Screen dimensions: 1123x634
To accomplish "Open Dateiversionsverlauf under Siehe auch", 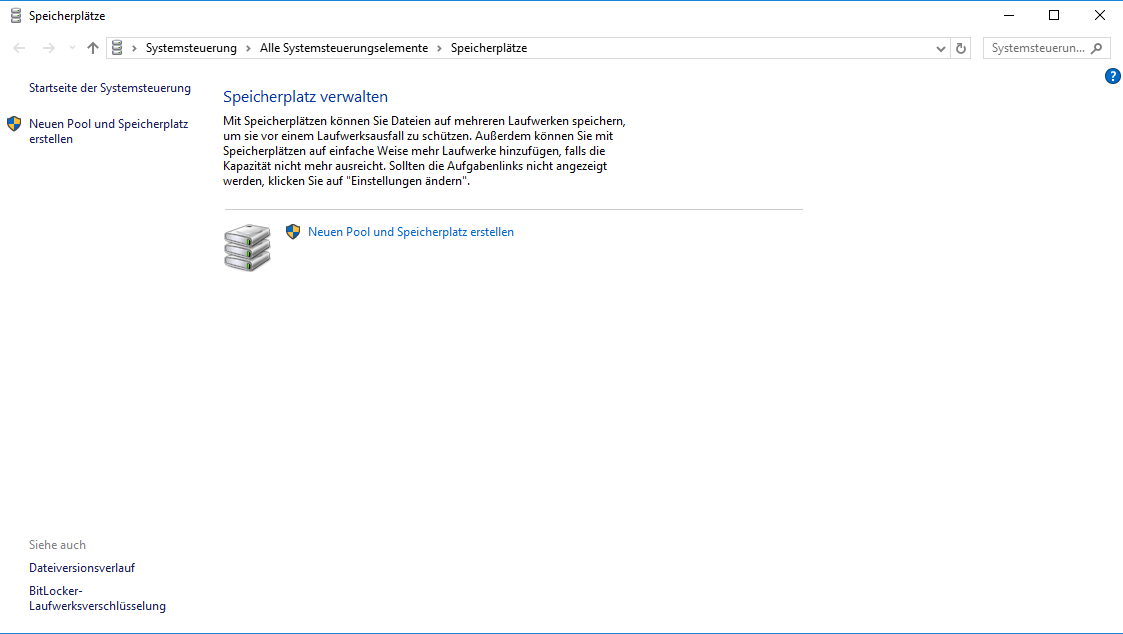I will click(x=82, y=568).
